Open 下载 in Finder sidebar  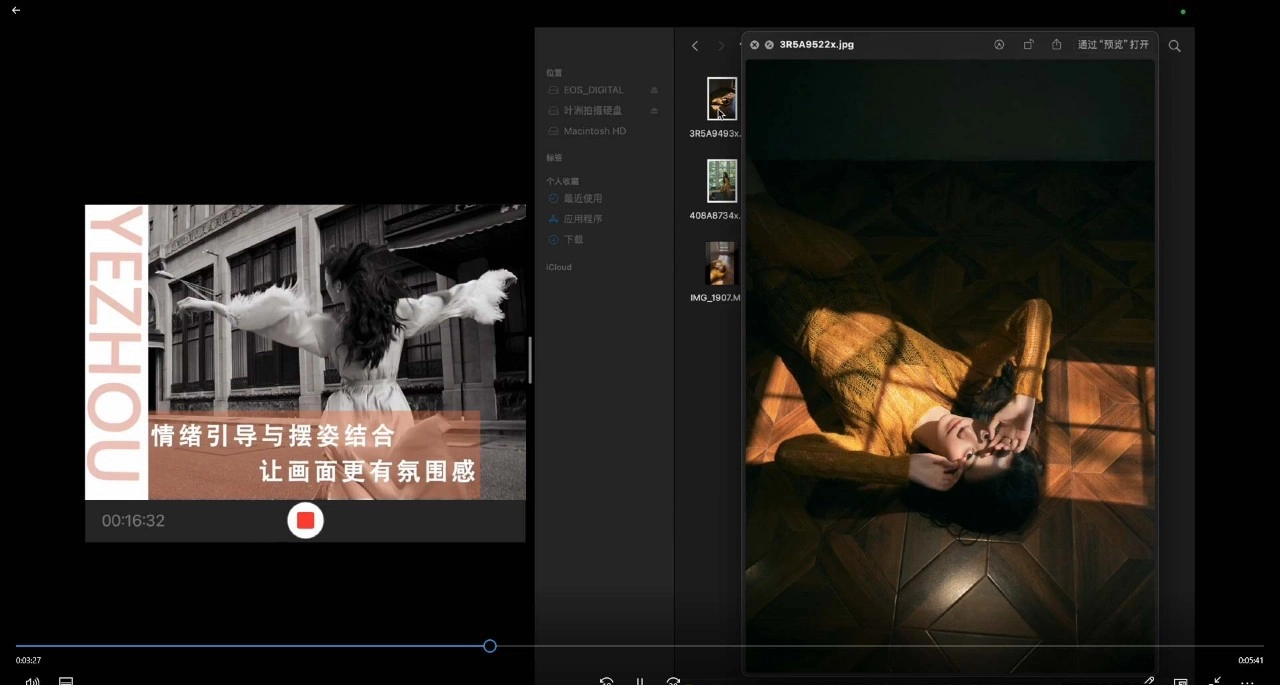[573, 240]
